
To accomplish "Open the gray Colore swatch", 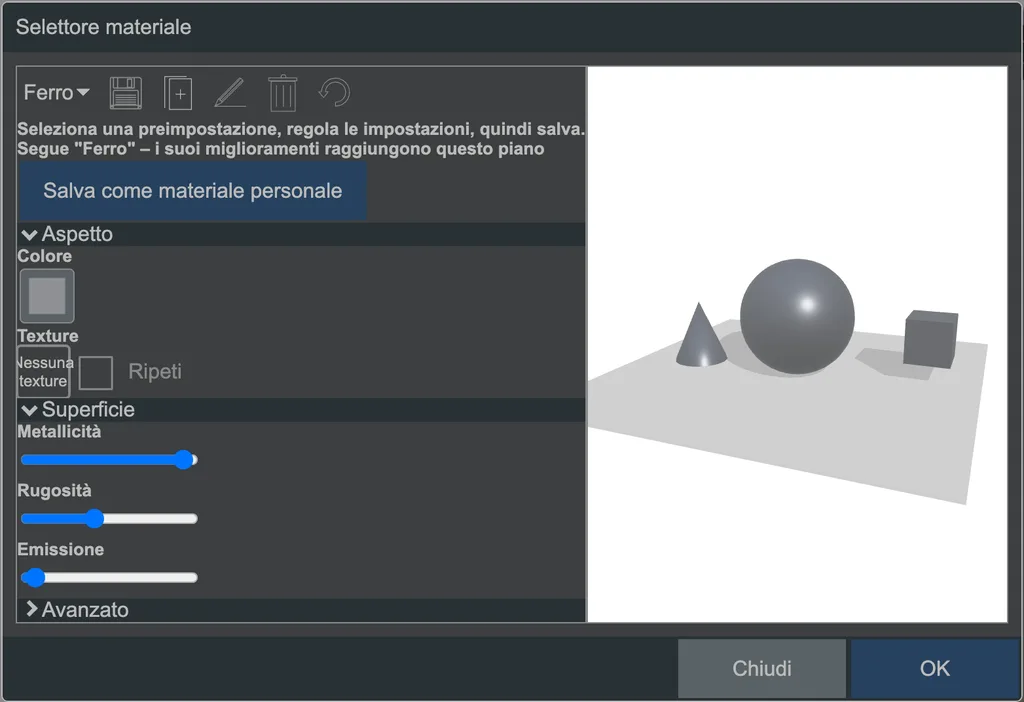I will coord(47,296).
